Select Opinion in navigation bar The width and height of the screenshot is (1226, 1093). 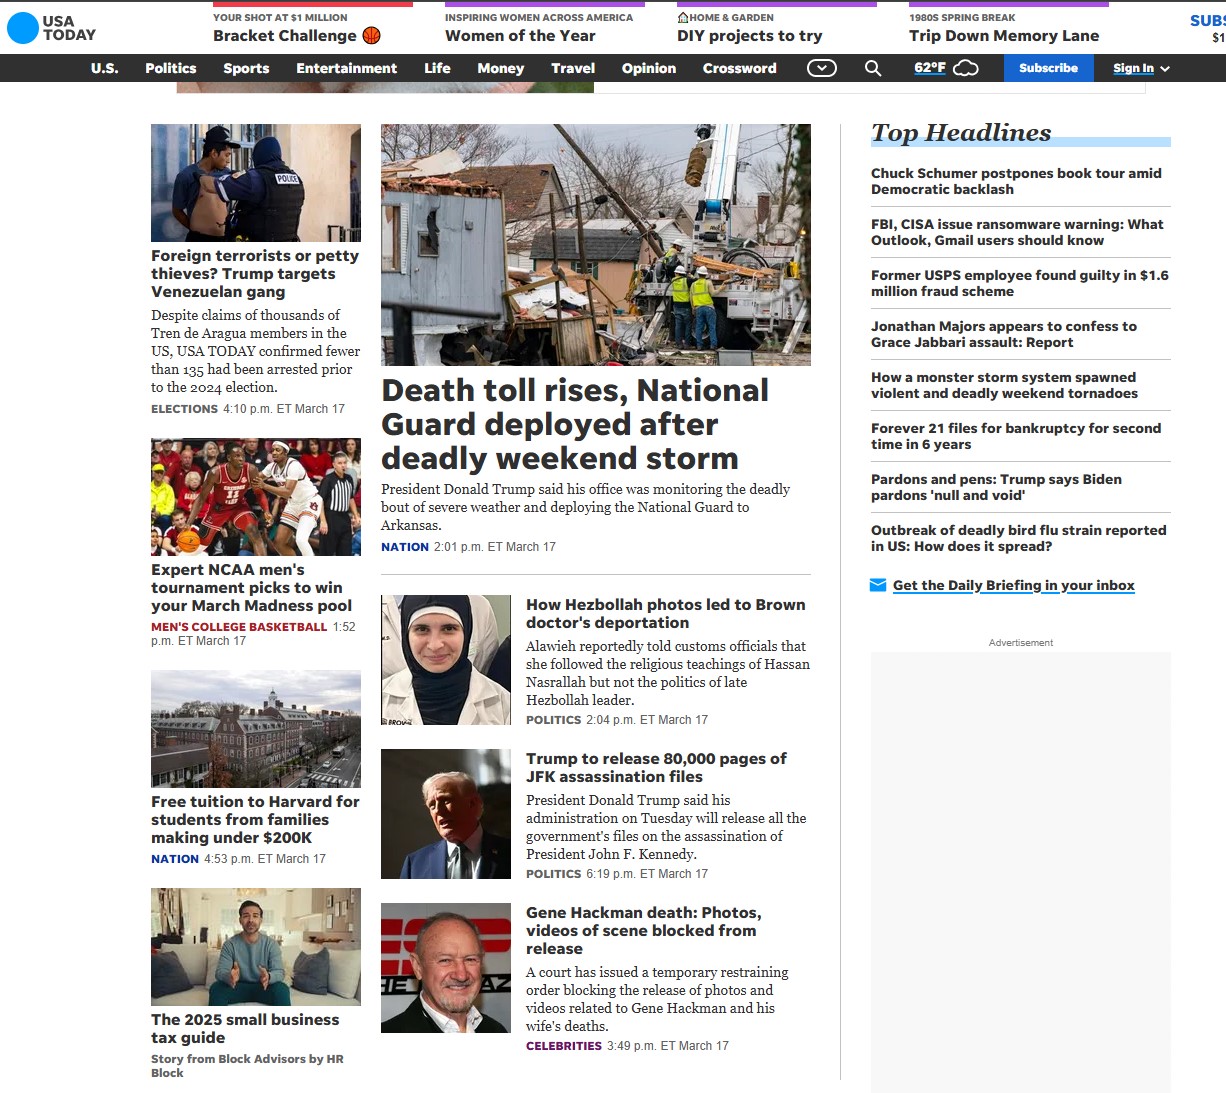pos(649,68)
